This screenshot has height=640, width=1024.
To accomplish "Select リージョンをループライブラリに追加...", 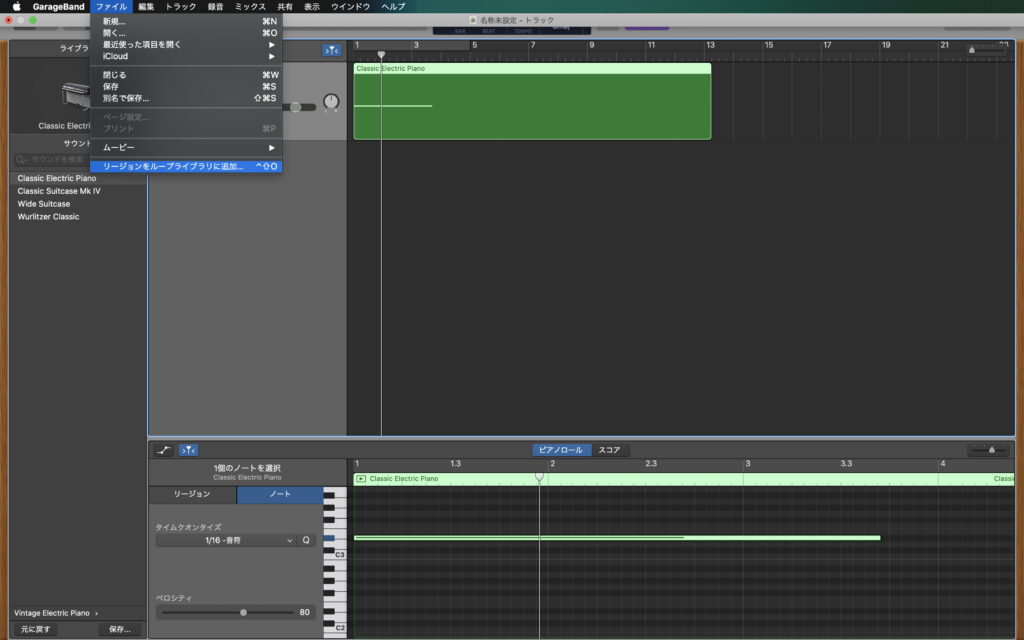I will click(x=186, y=167).
